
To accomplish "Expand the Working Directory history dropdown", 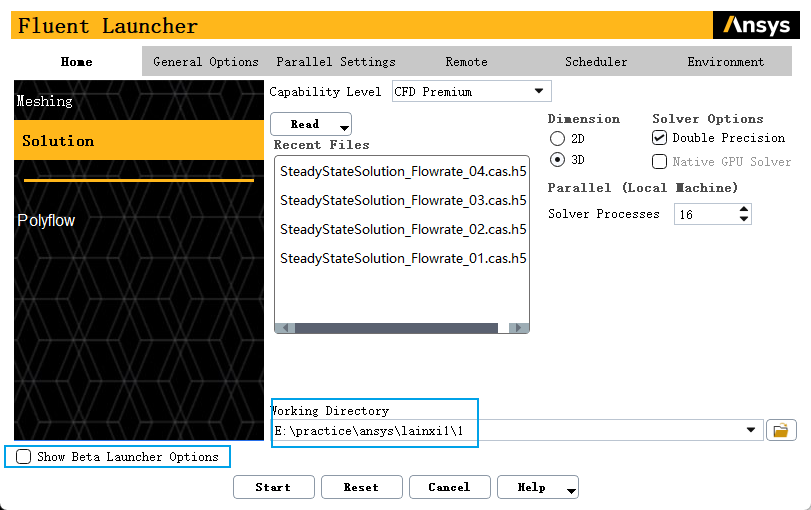I will coord(751,430).
